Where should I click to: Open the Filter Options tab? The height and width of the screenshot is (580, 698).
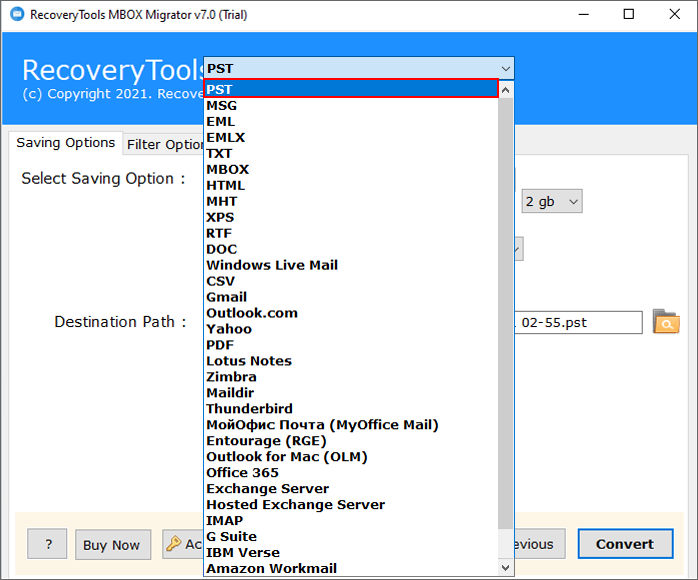pyautogui.click(x=163, y=145)
